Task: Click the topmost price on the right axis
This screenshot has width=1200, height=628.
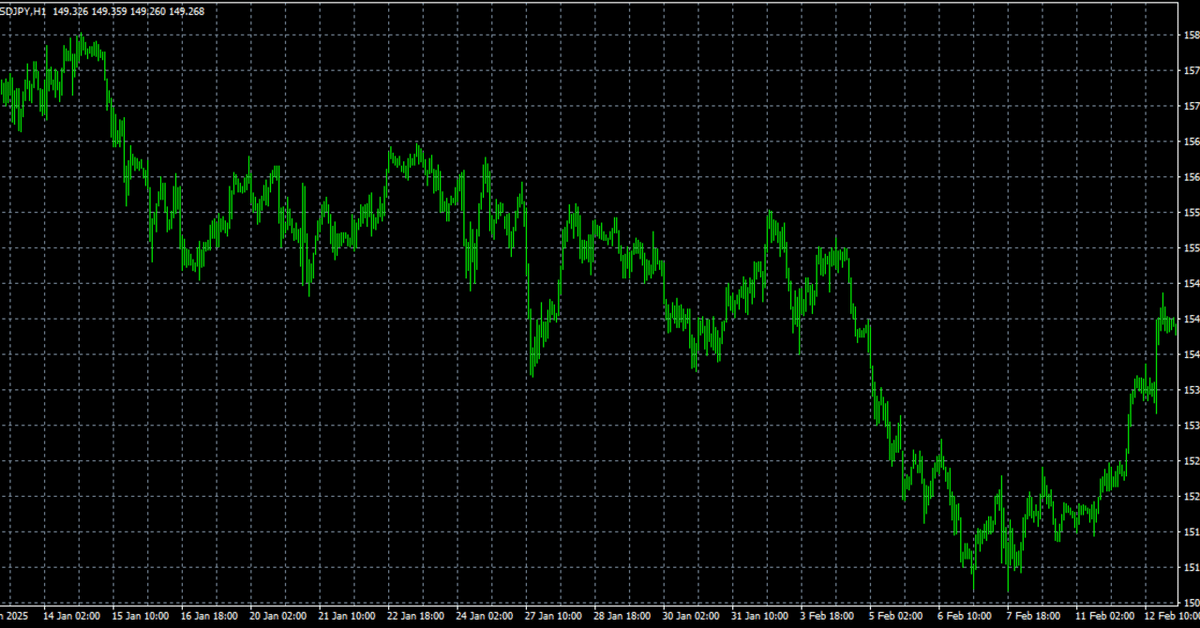Action: tap(1190, 33)
